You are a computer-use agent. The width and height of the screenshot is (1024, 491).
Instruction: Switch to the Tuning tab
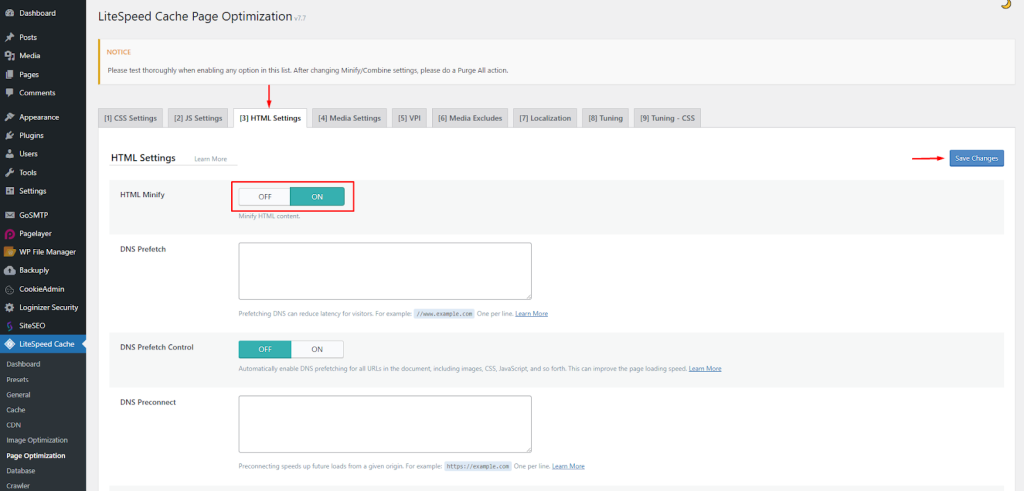(605, 118)
